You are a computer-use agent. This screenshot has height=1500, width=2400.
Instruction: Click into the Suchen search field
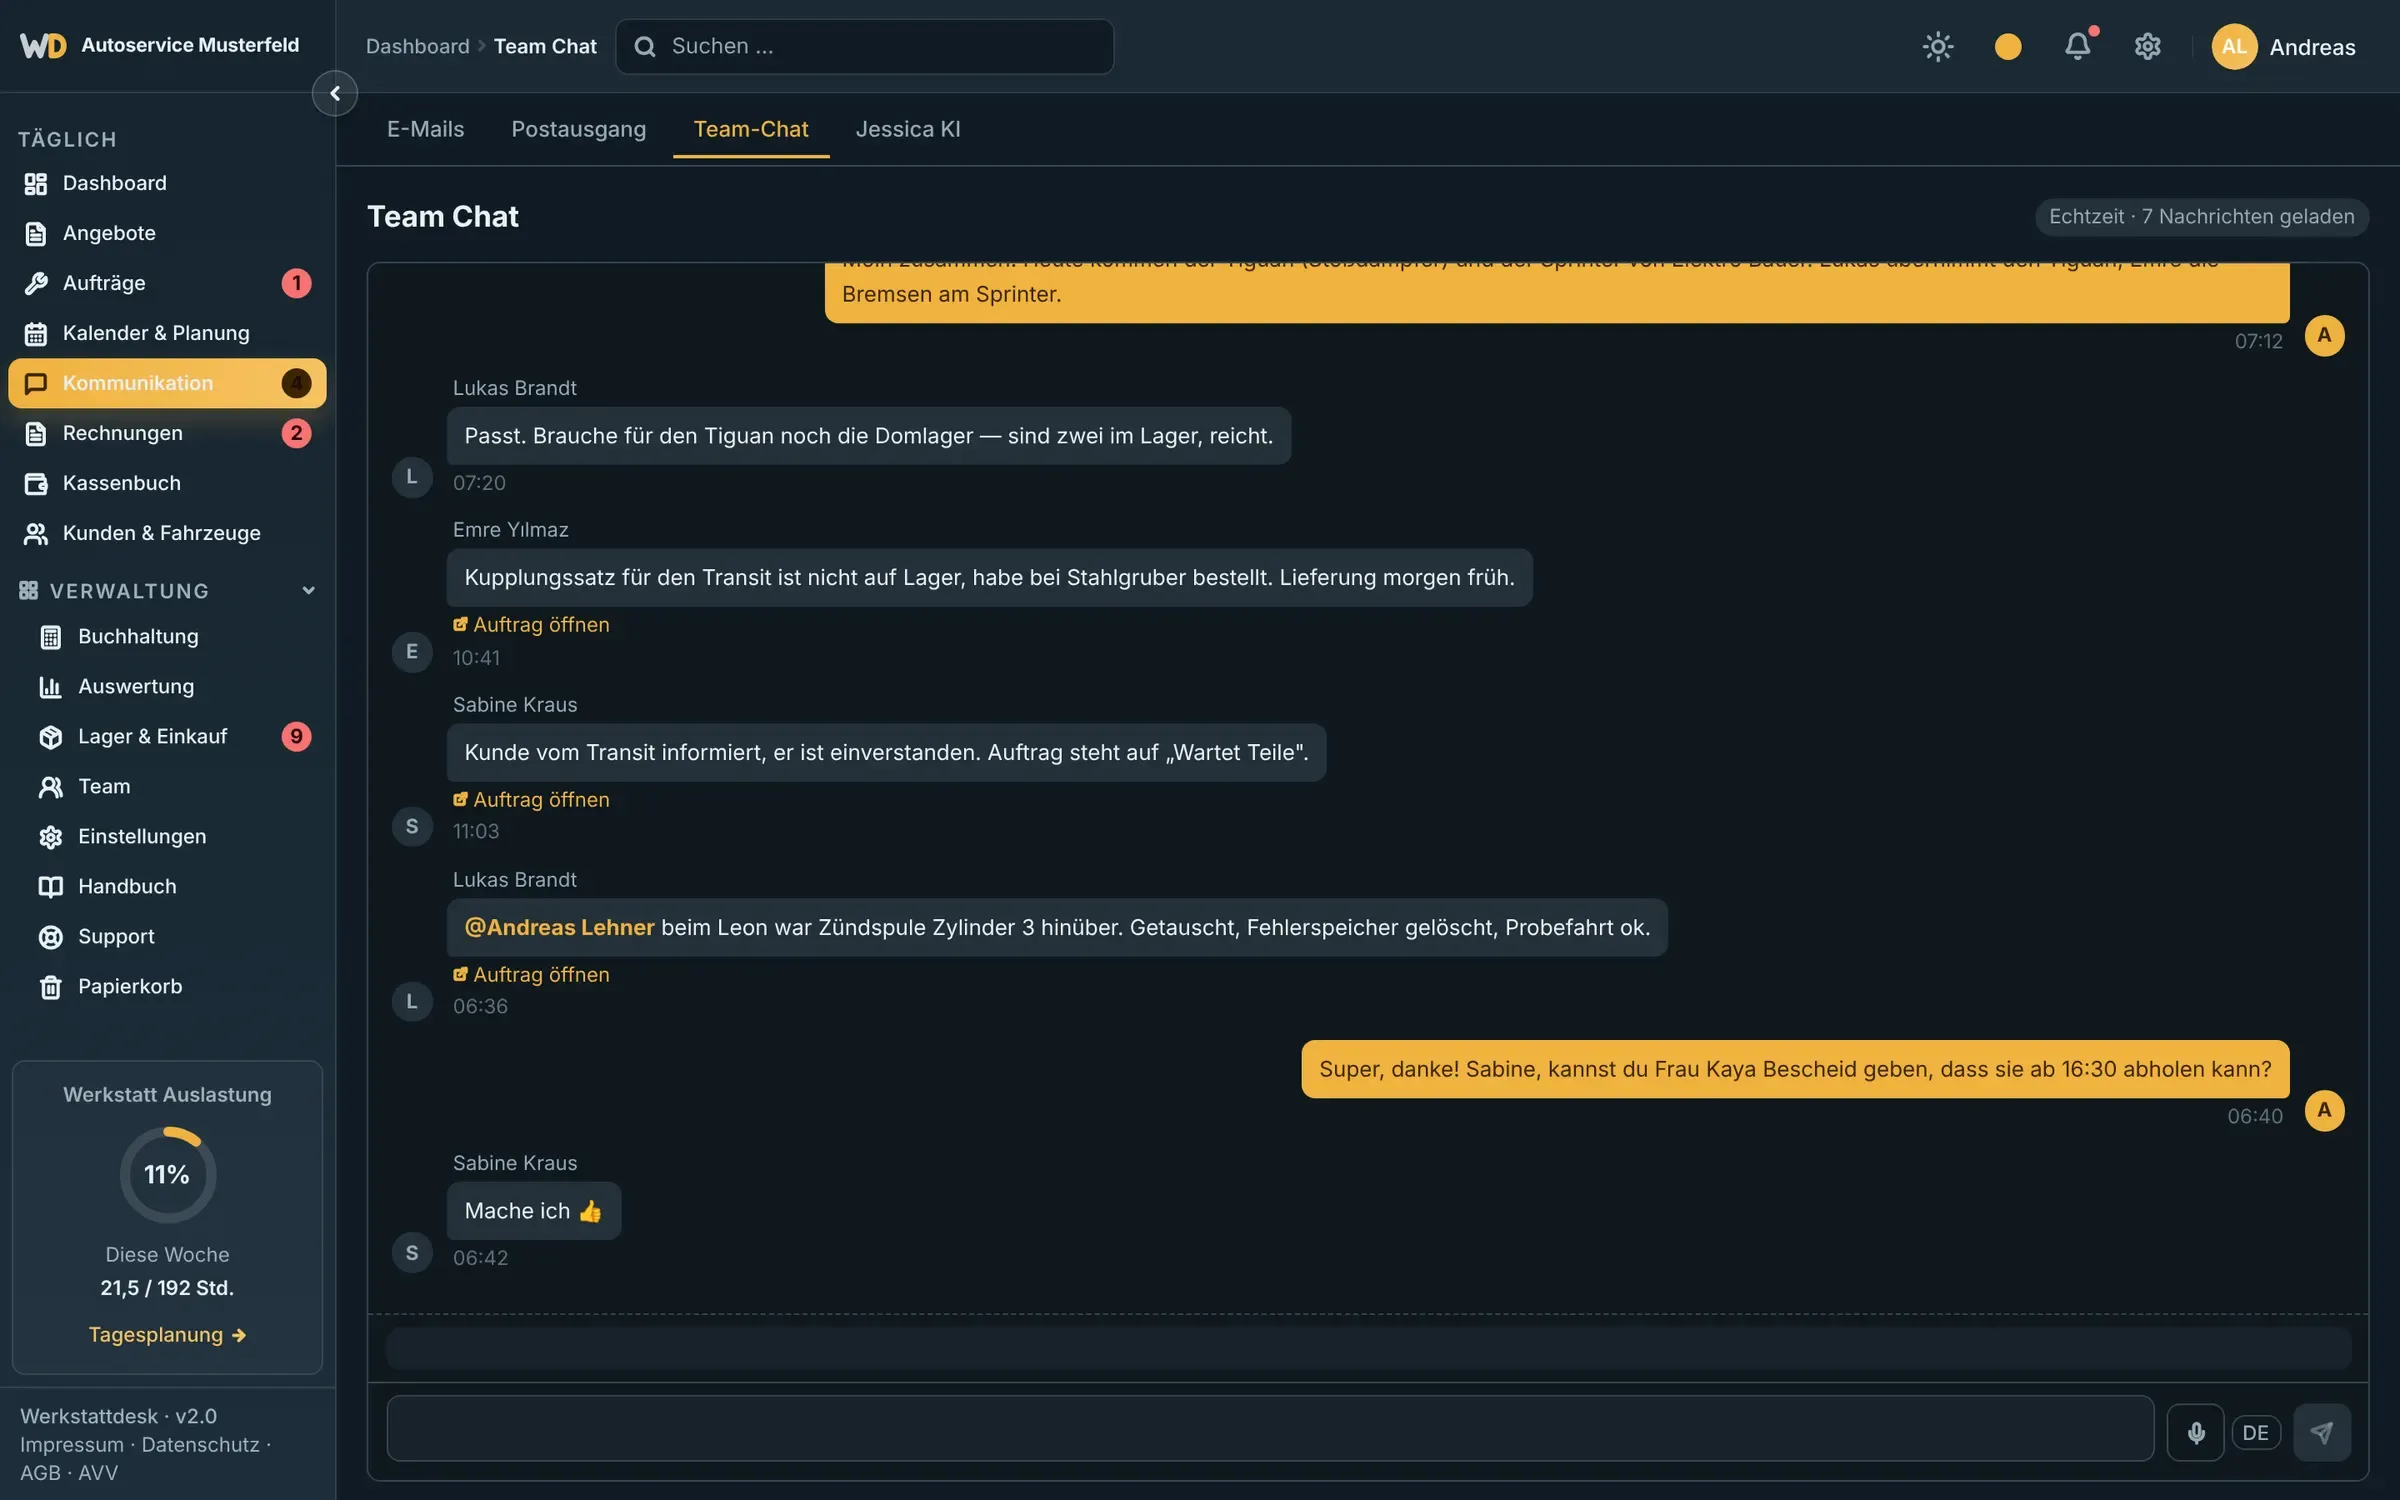(864, 46)
